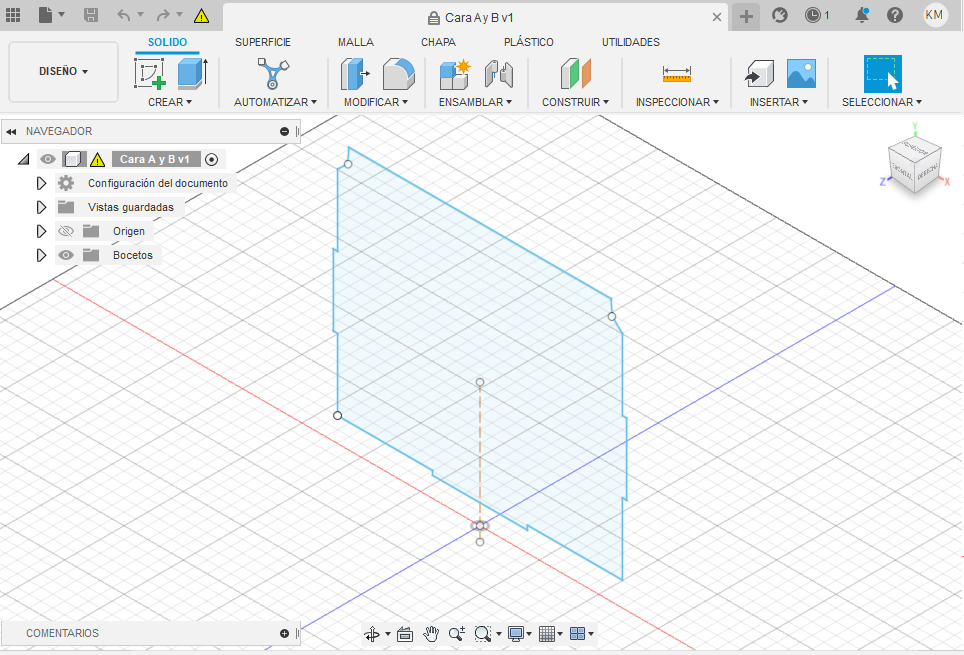Hide the Bocetos folder

click(65, 255)
